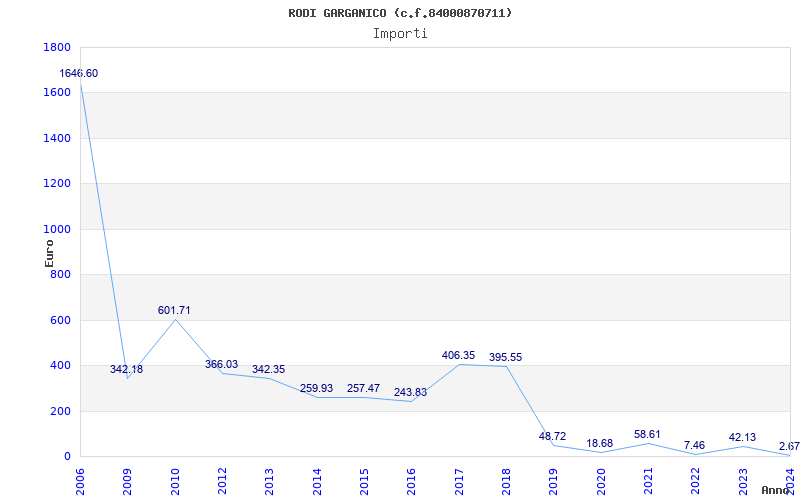
Task: Click the Euro y-axis title
Action: 49,253
